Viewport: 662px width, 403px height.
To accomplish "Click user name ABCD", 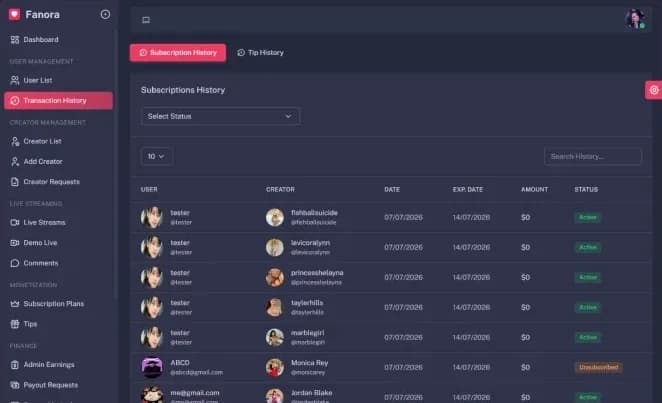I will tap(180, 363).
